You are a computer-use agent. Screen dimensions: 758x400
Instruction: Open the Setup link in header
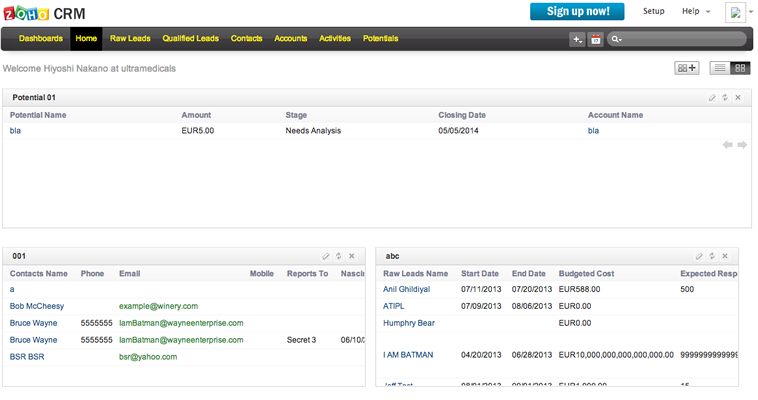coord(653,11)
